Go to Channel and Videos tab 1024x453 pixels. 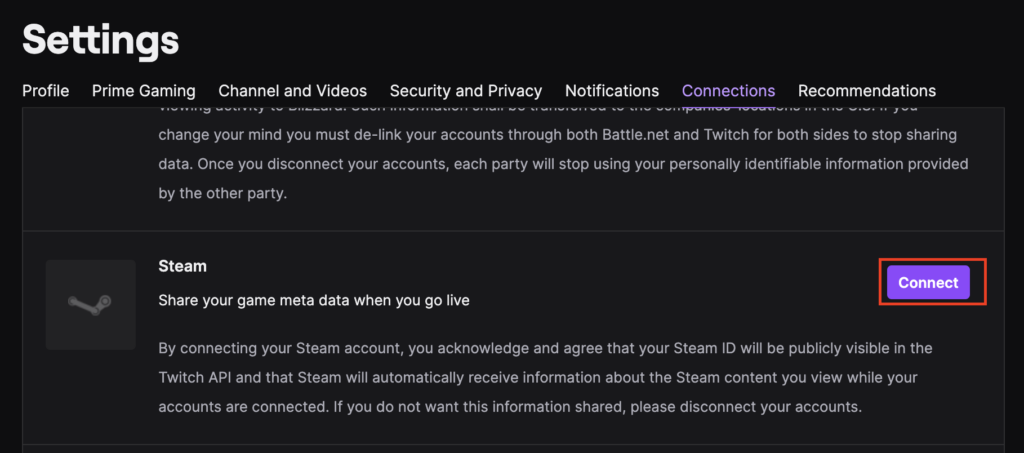[293, 91]
